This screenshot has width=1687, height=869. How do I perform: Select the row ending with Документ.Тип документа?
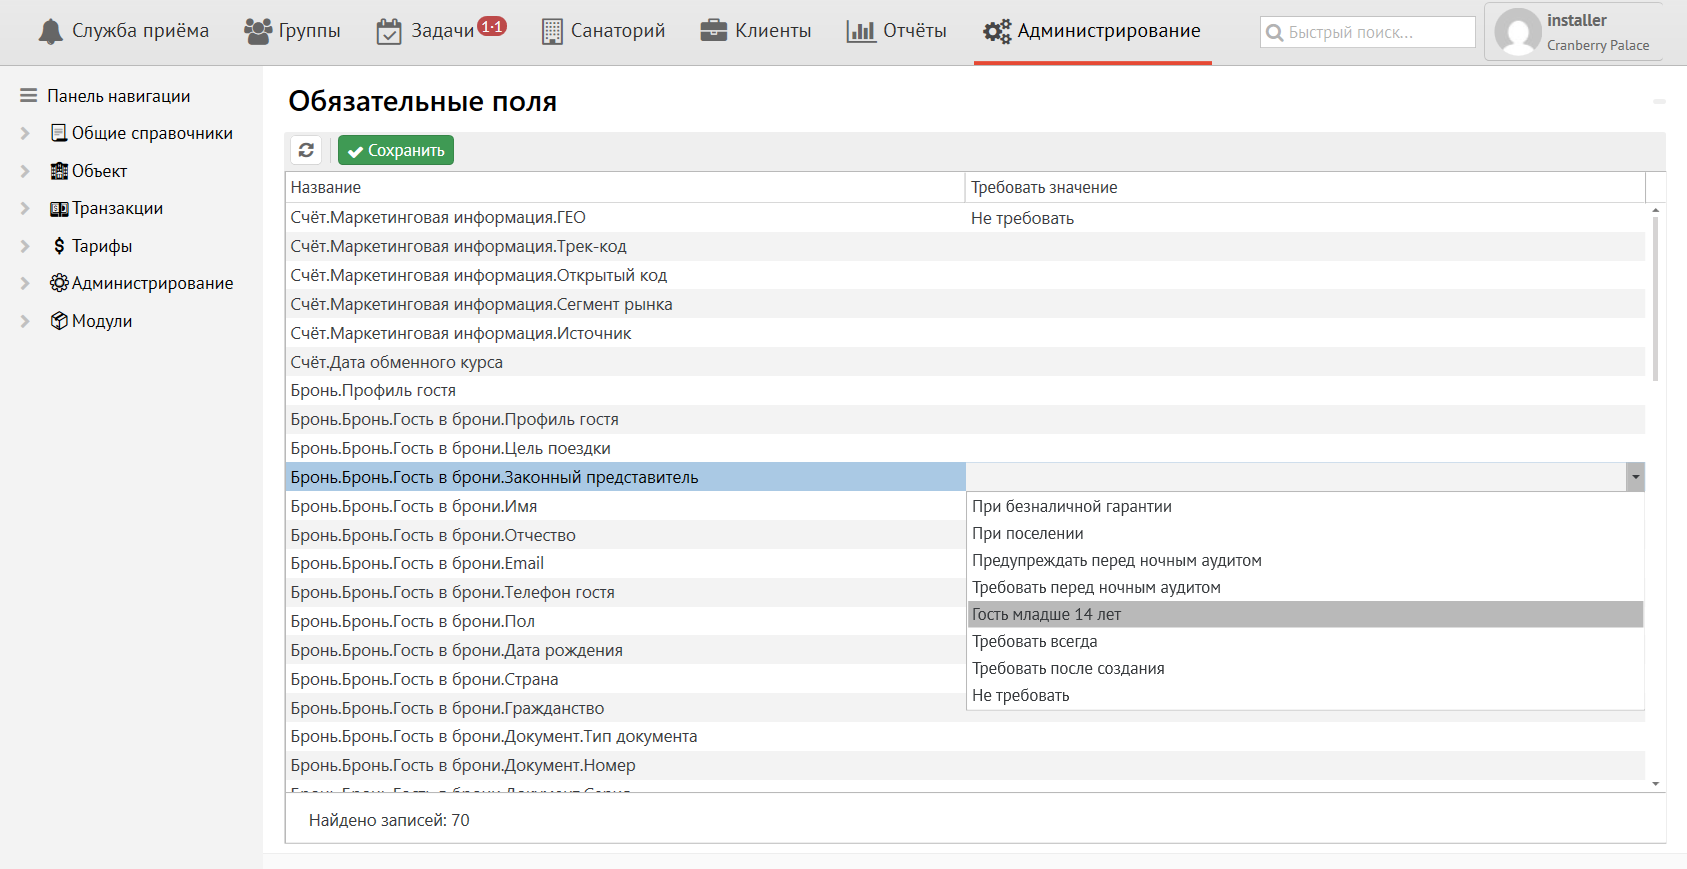[965, 737]
